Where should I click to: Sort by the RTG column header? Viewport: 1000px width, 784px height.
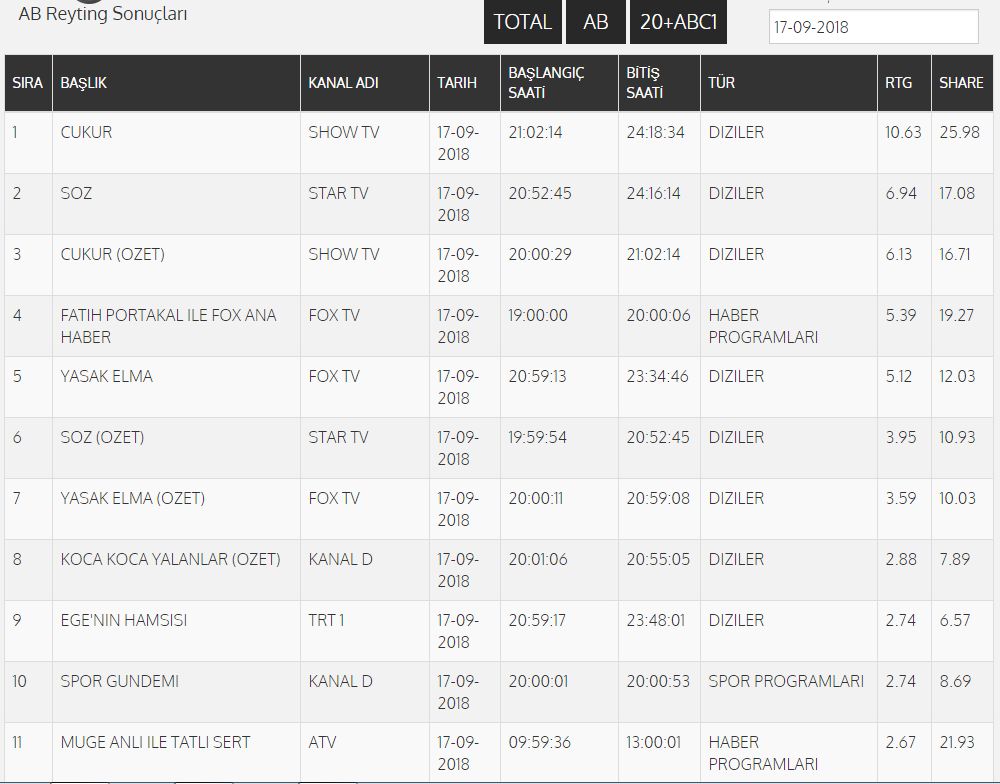(904, 83)
